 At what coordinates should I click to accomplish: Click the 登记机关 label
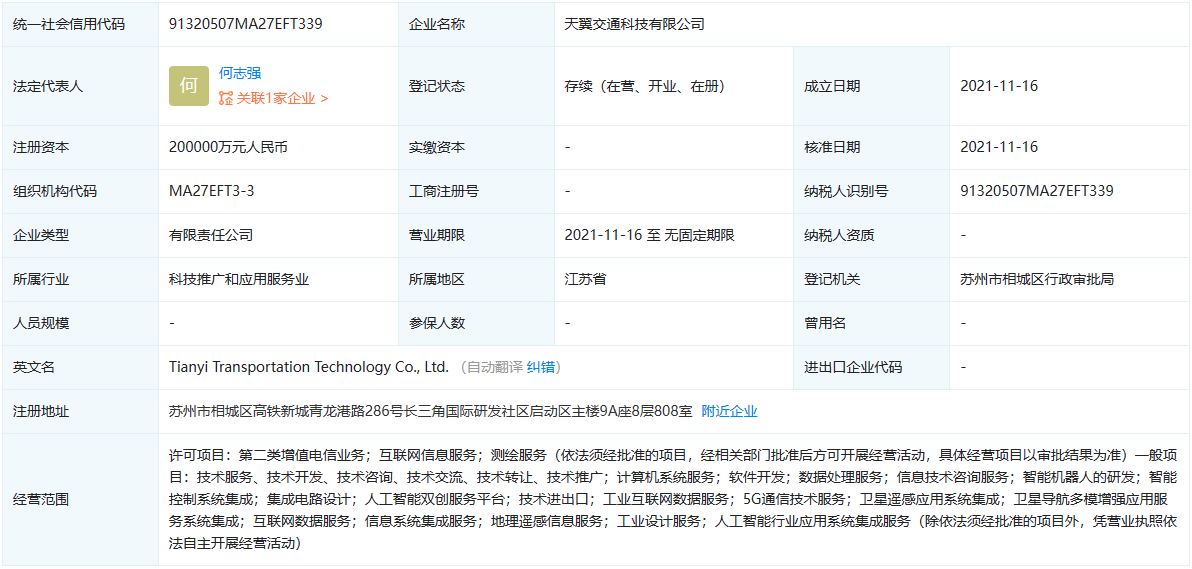click(832, 279)
